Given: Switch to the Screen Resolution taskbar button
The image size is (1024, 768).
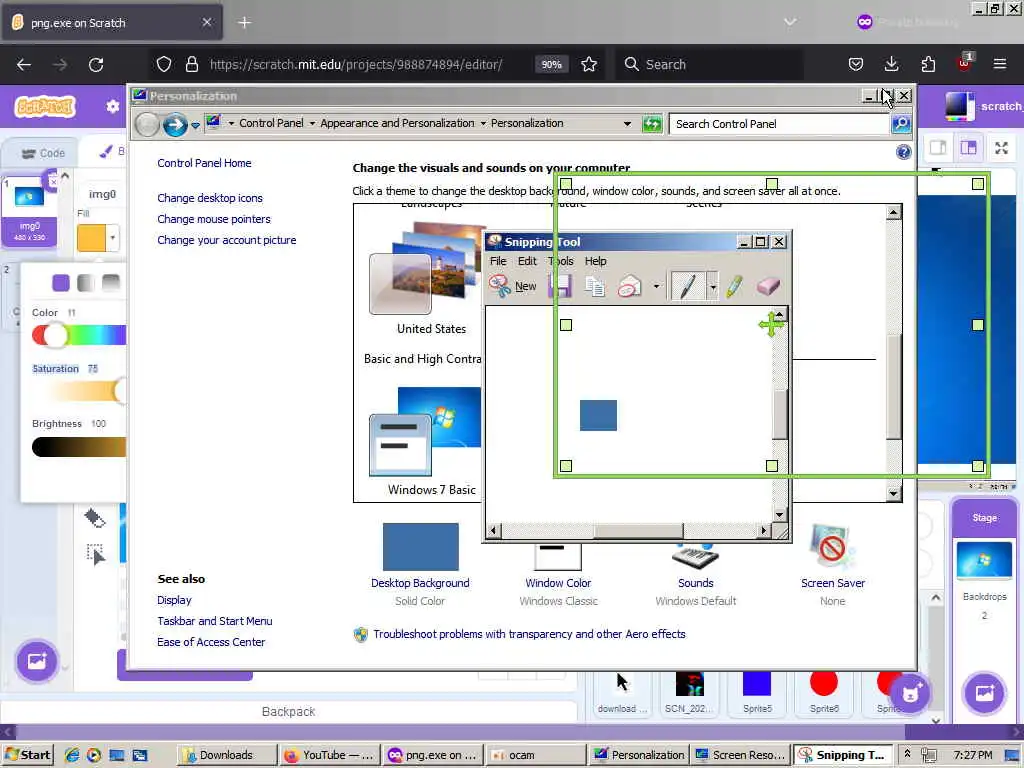Looking at the screenshot, I should click(x=740, y=755).
